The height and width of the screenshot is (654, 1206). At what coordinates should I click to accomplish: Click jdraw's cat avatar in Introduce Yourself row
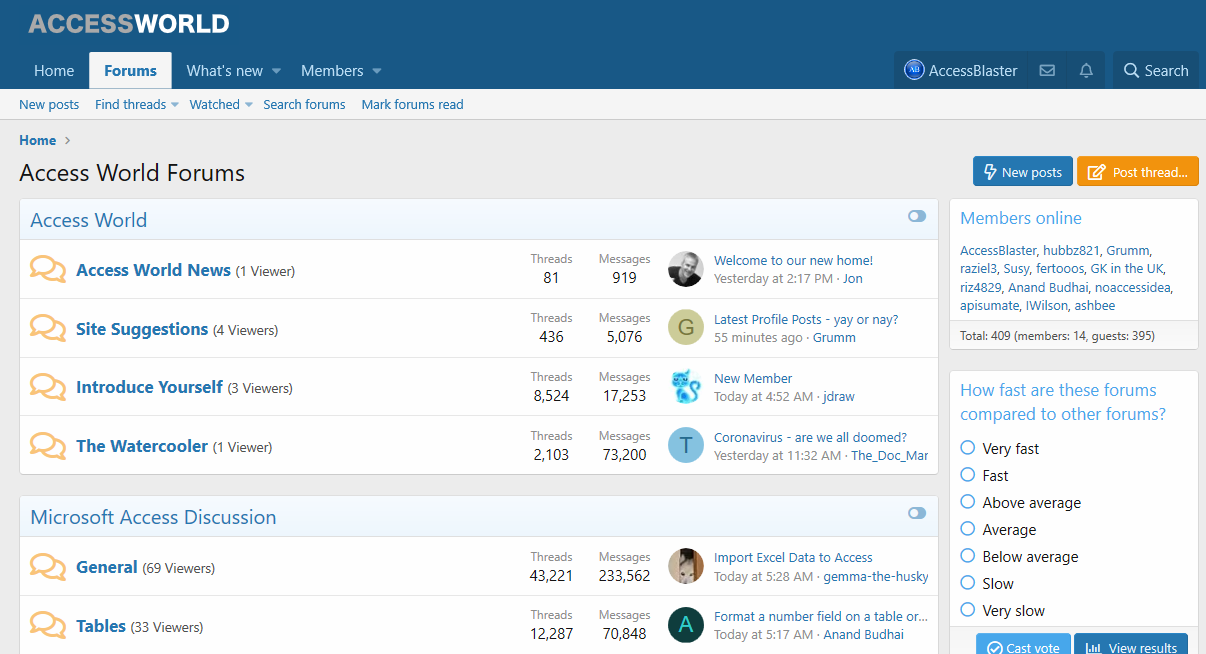[686, 387]
